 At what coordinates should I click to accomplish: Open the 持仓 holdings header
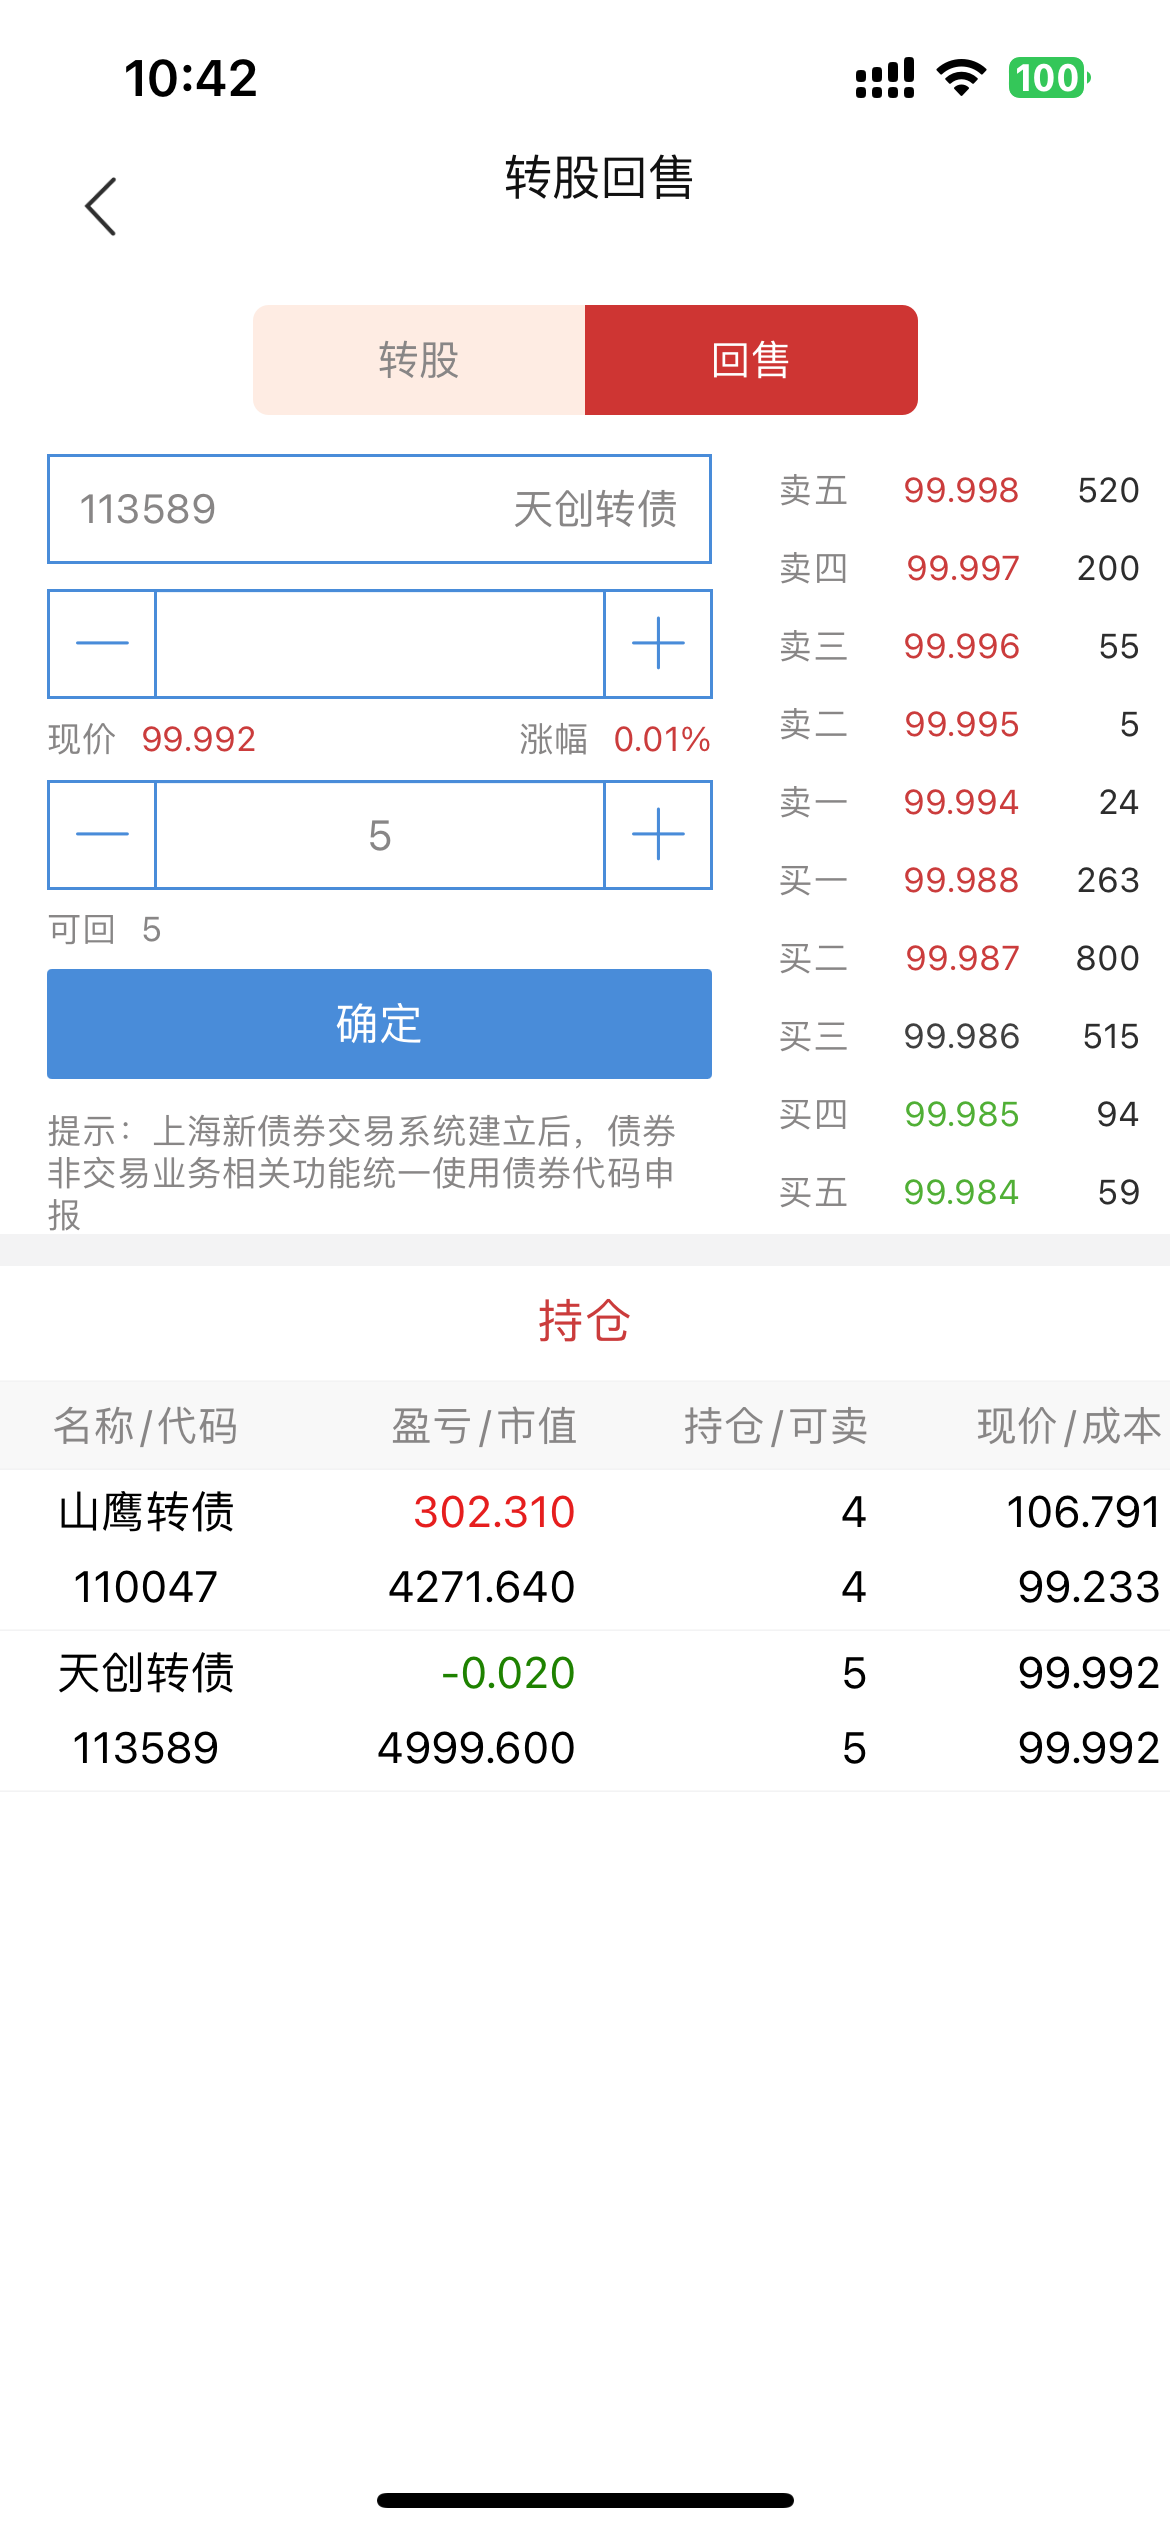coord(585,1321)
